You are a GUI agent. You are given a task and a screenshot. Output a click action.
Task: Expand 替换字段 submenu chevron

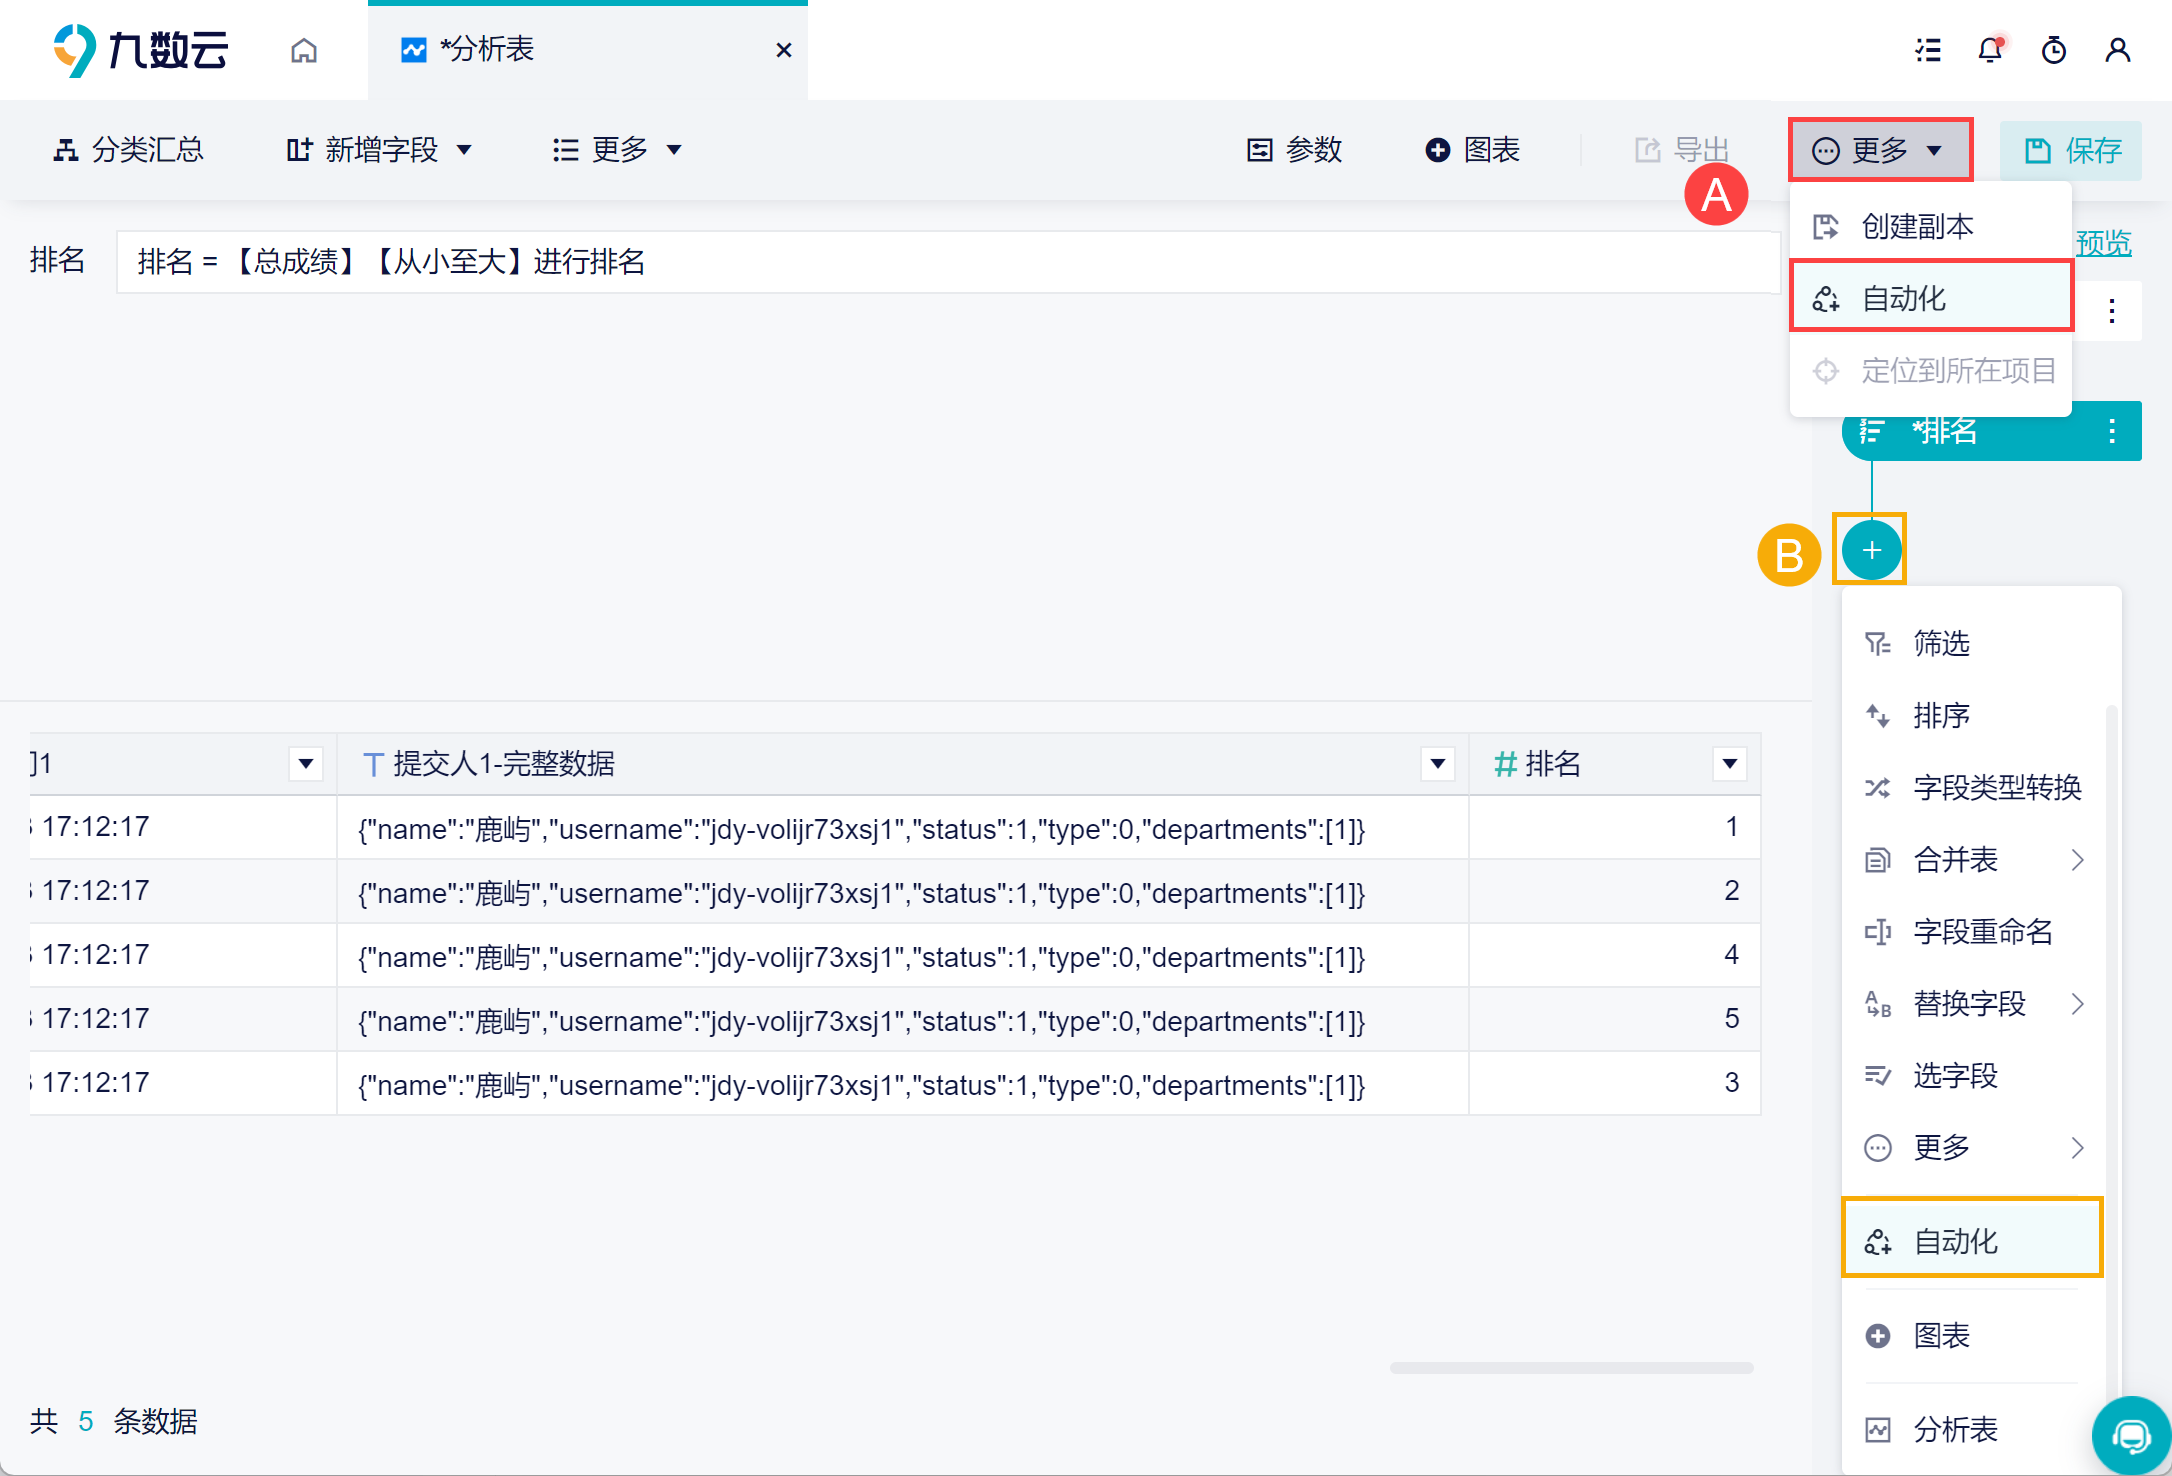point(2077,1004)
